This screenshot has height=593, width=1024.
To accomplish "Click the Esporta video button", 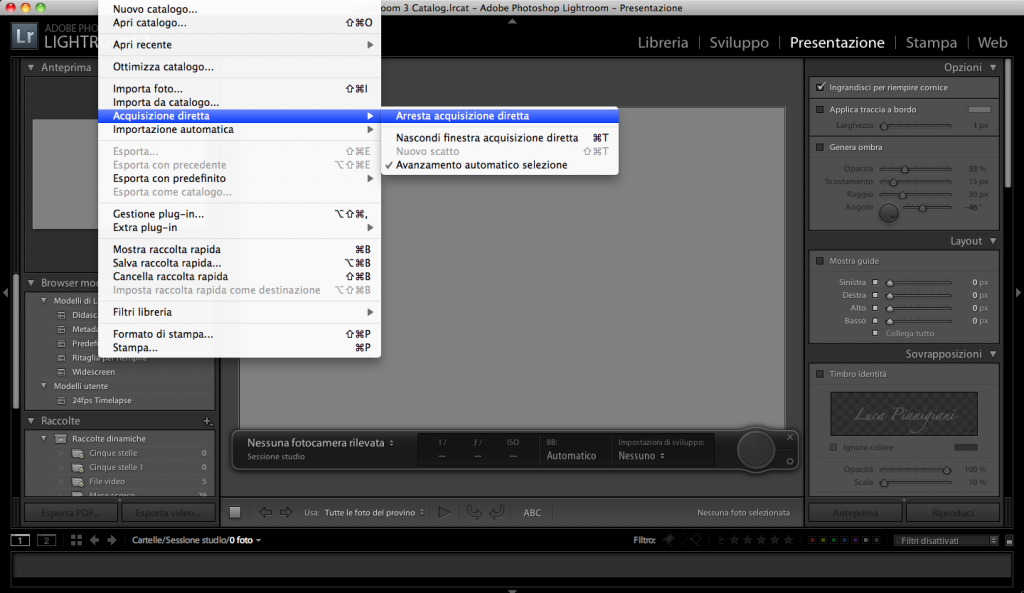I will pos(168,513).
